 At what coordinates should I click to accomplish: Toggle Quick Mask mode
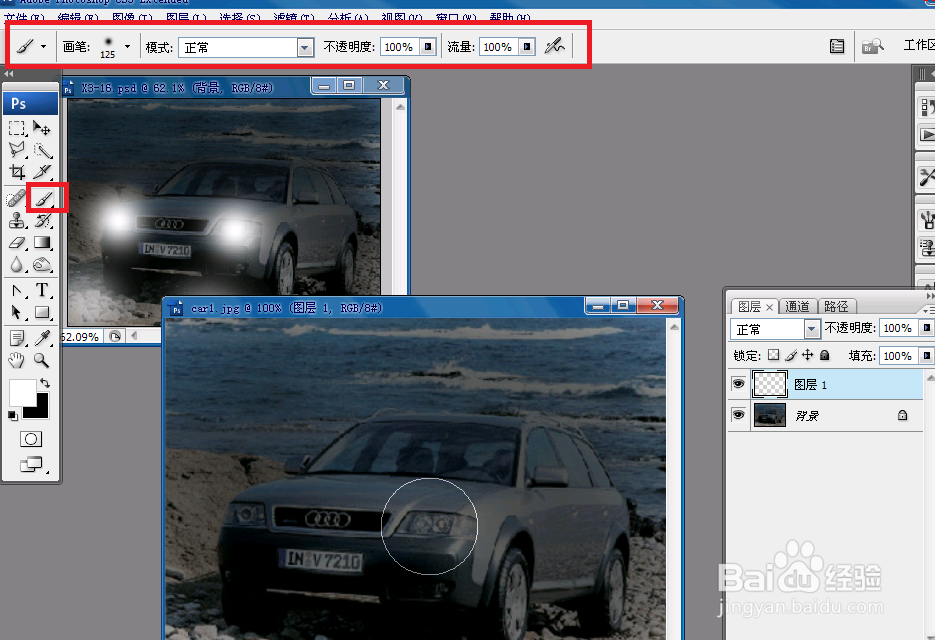30,440
